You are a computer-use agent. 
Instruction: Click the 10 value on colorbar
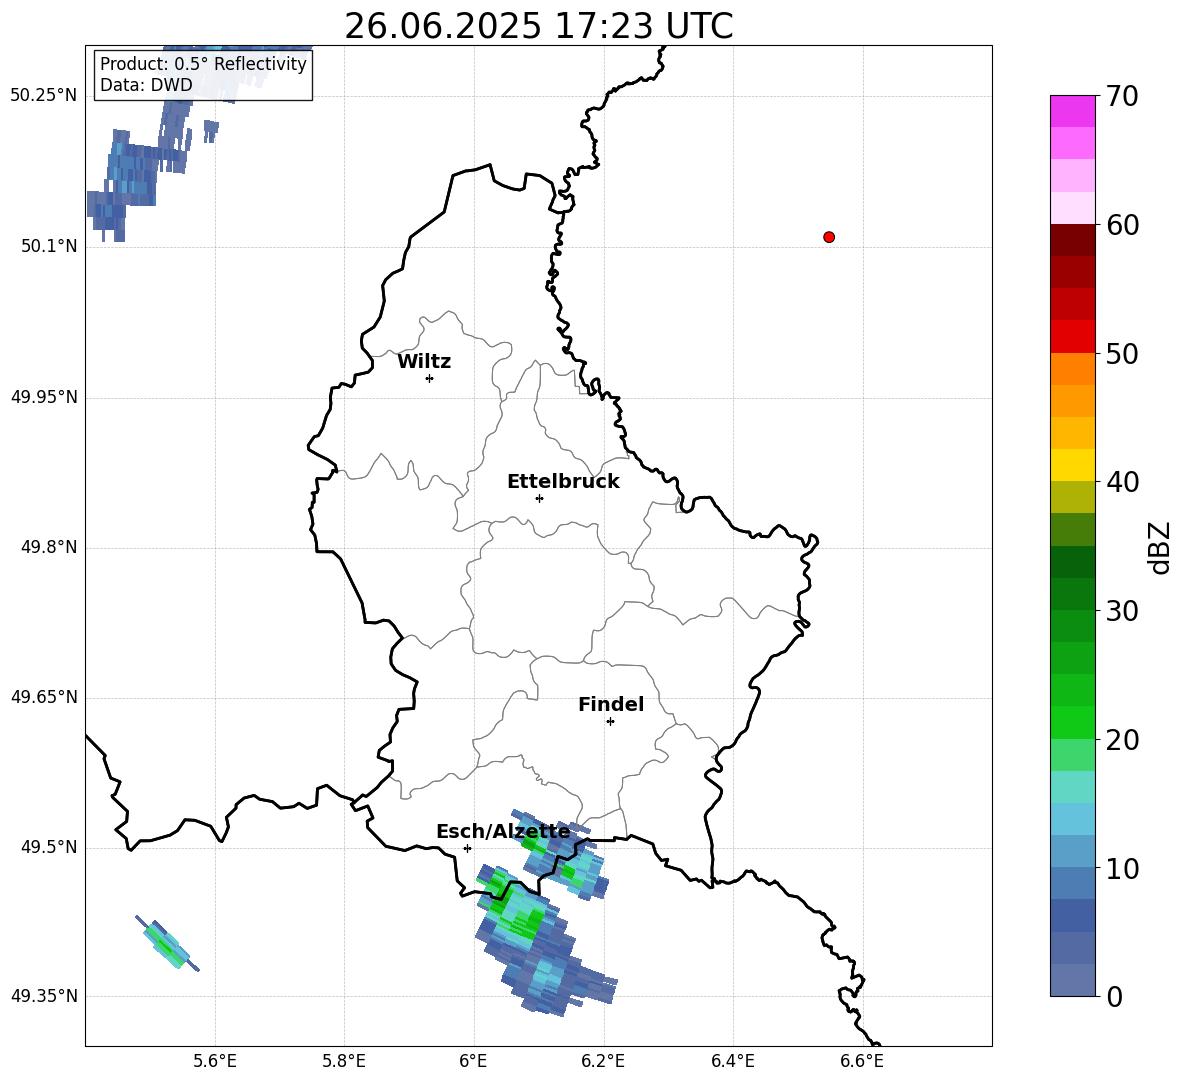click(1122, 869)
